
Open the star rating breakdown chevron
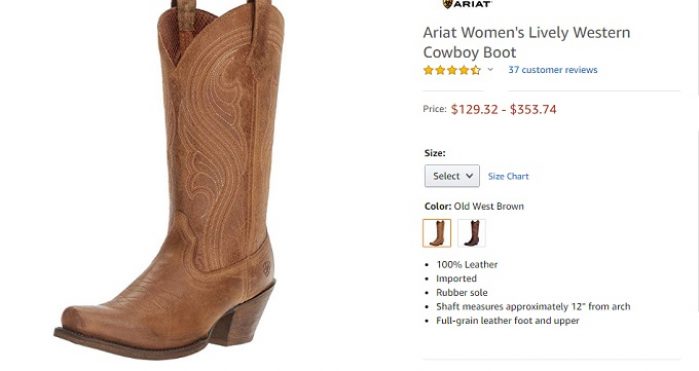pos(490,70)
